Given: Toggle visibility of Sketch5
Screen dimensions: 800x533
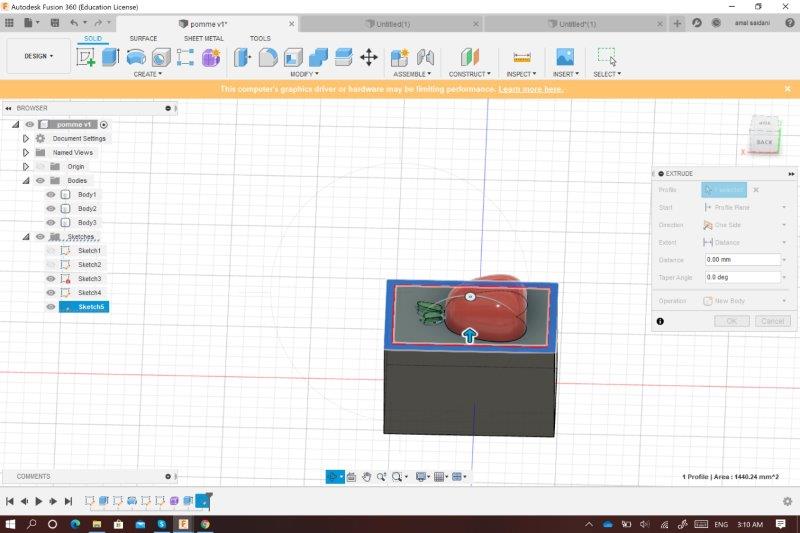Looking at the screenshot, I should pos(51,307).
